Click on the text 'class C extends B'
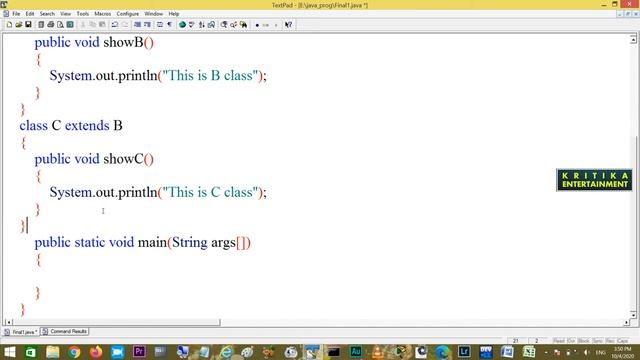640x360 pixels. (x=71, y=125)
